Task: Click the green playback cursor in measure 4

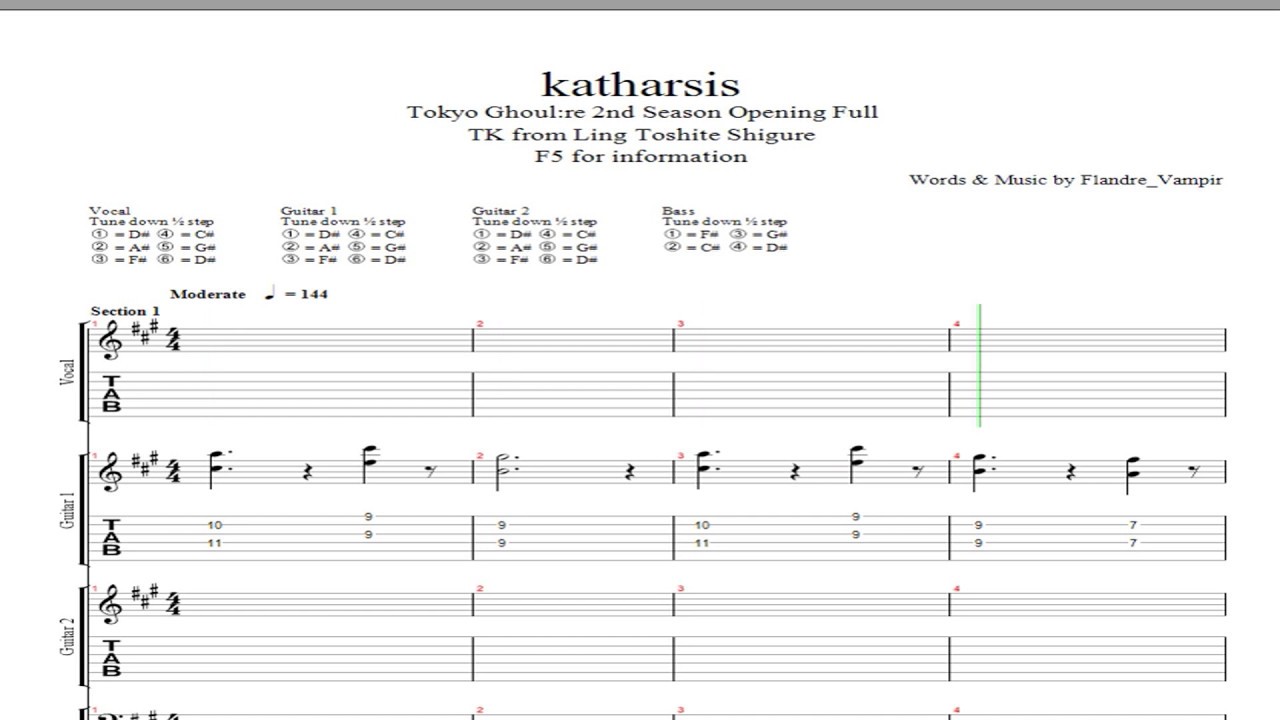Action: click(980, 365)
